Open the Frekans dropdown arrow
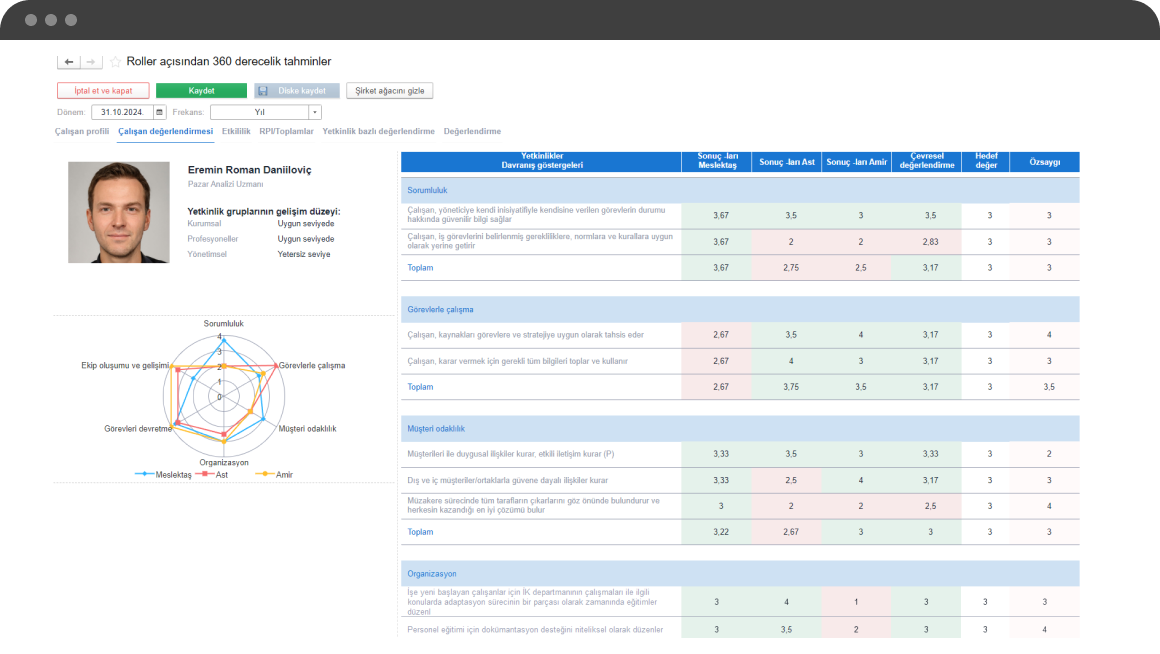The width and height of the screenshot is (1160, 654). coord(315,112)
